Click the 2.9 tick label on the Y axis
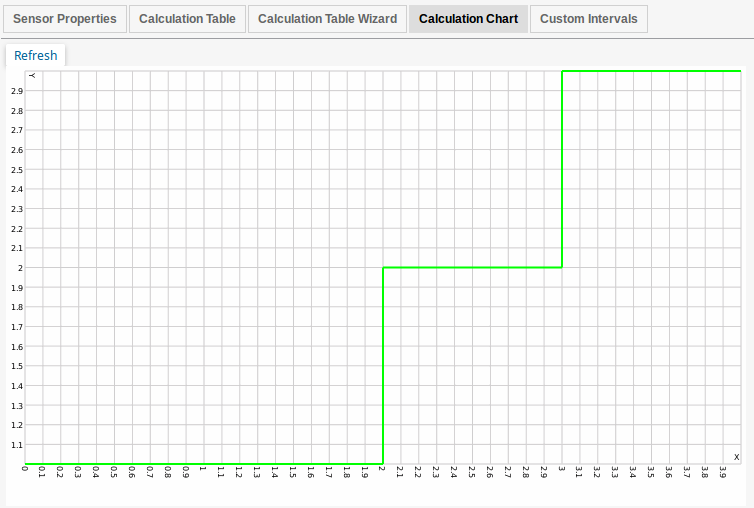The width and height of the screenshot is (754, 508). tap(17, 91)
